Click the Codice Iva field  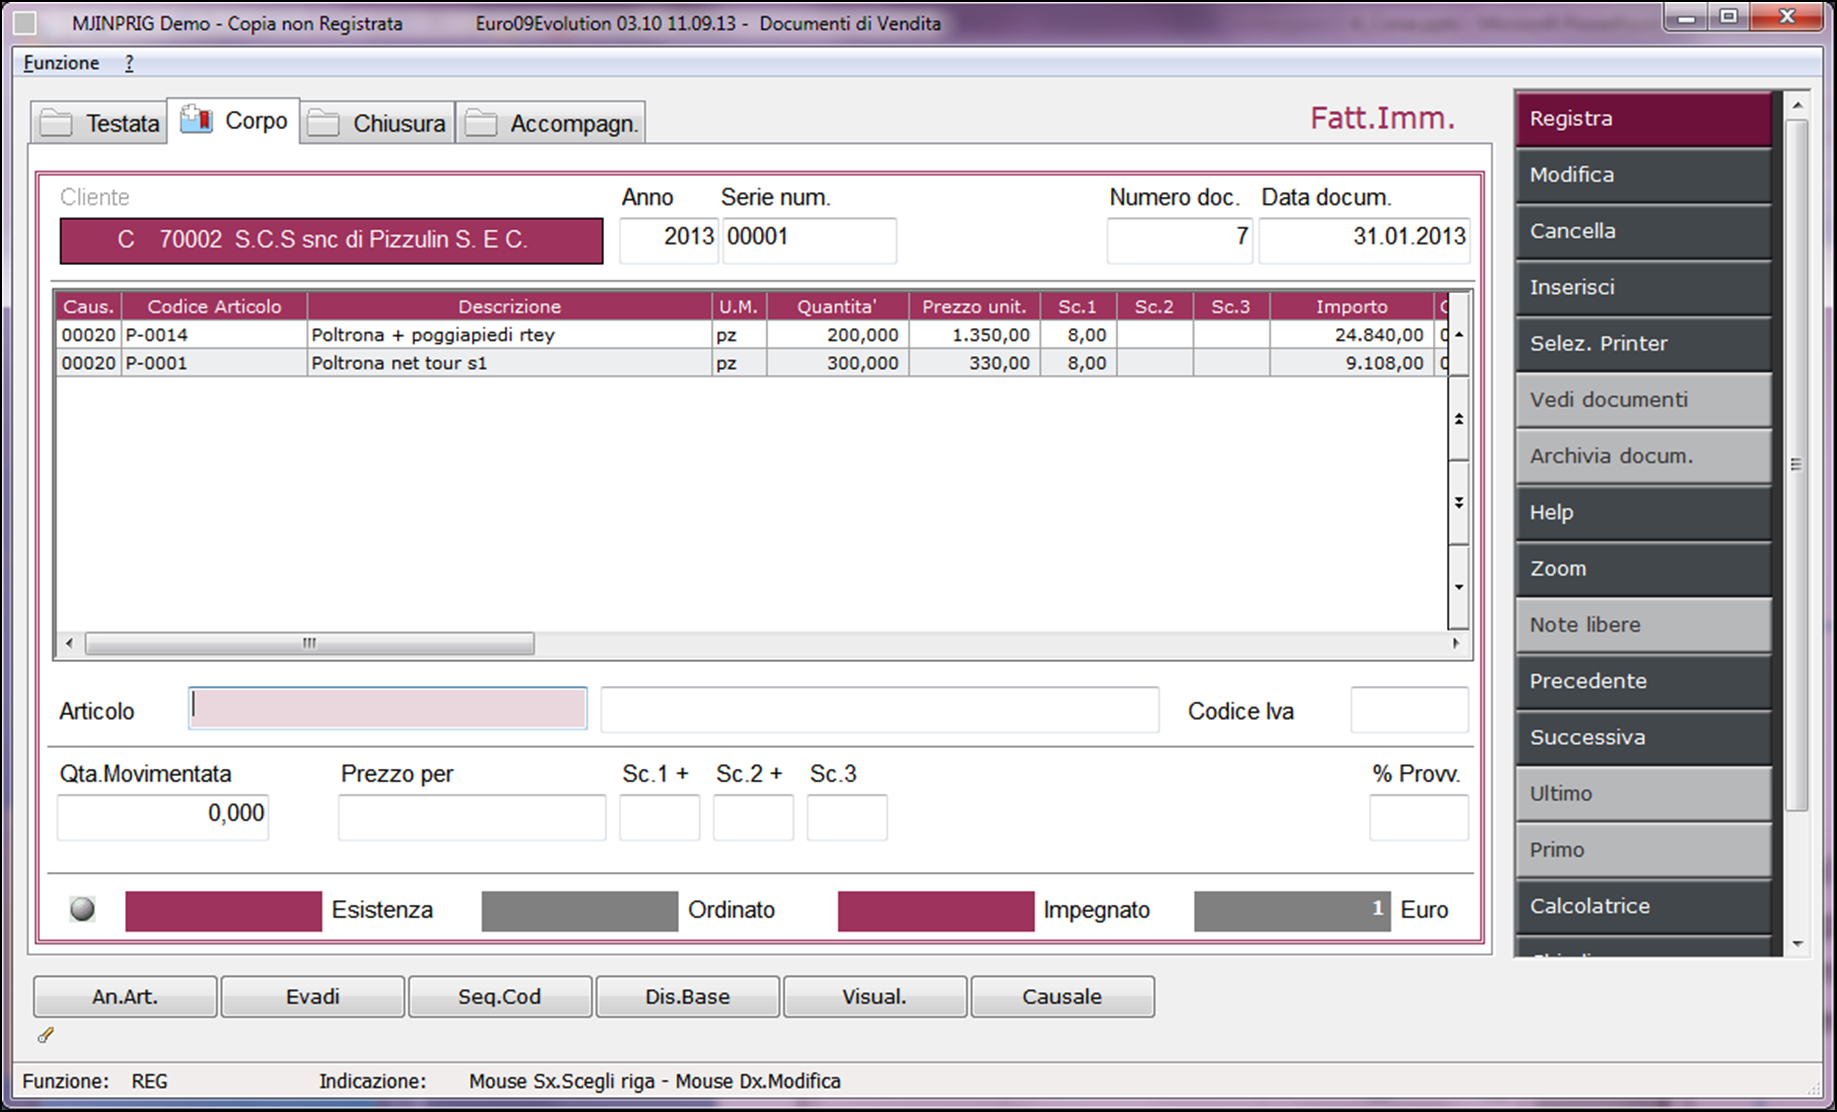pyautogui.click(x=1409, y=709)
